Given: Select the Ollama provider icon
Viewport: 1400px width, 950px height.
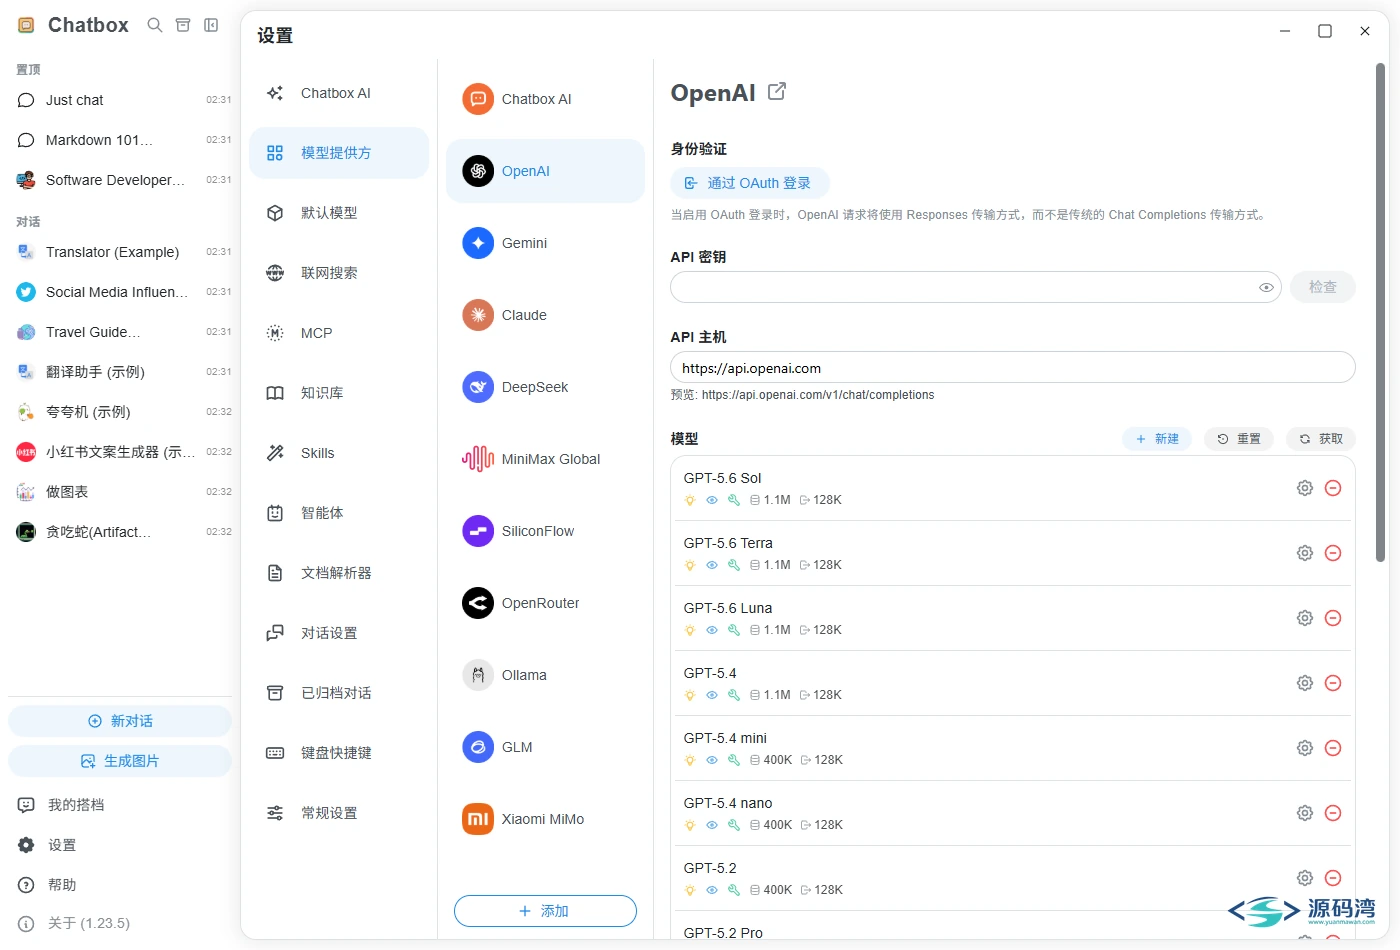Looking at the screenshot, I should (x=478, y=675).
